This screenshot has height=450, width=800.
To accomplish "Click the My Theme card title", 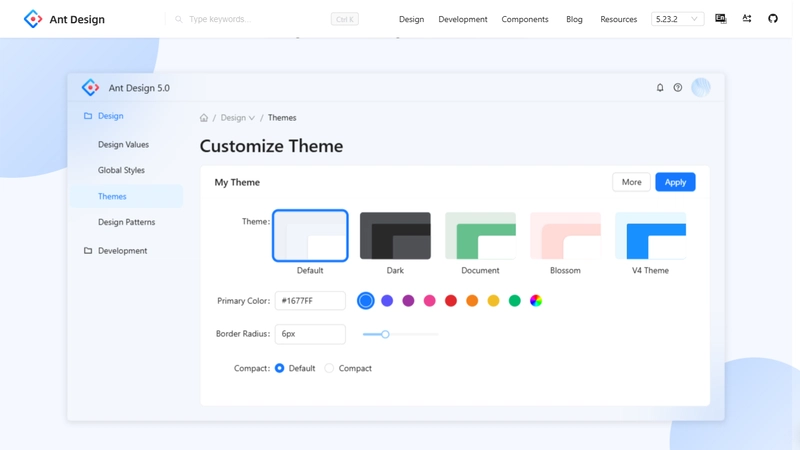I will tap(237, 182).
